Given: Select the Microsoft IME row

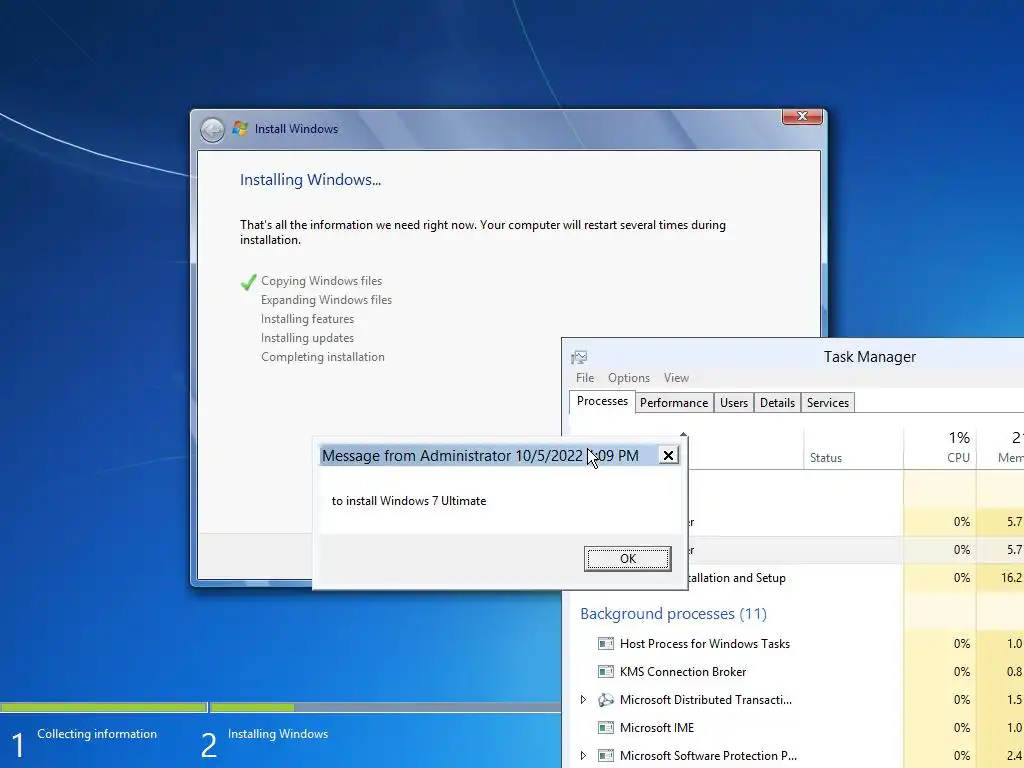Looking at the screenshot, I should [797, 728].
